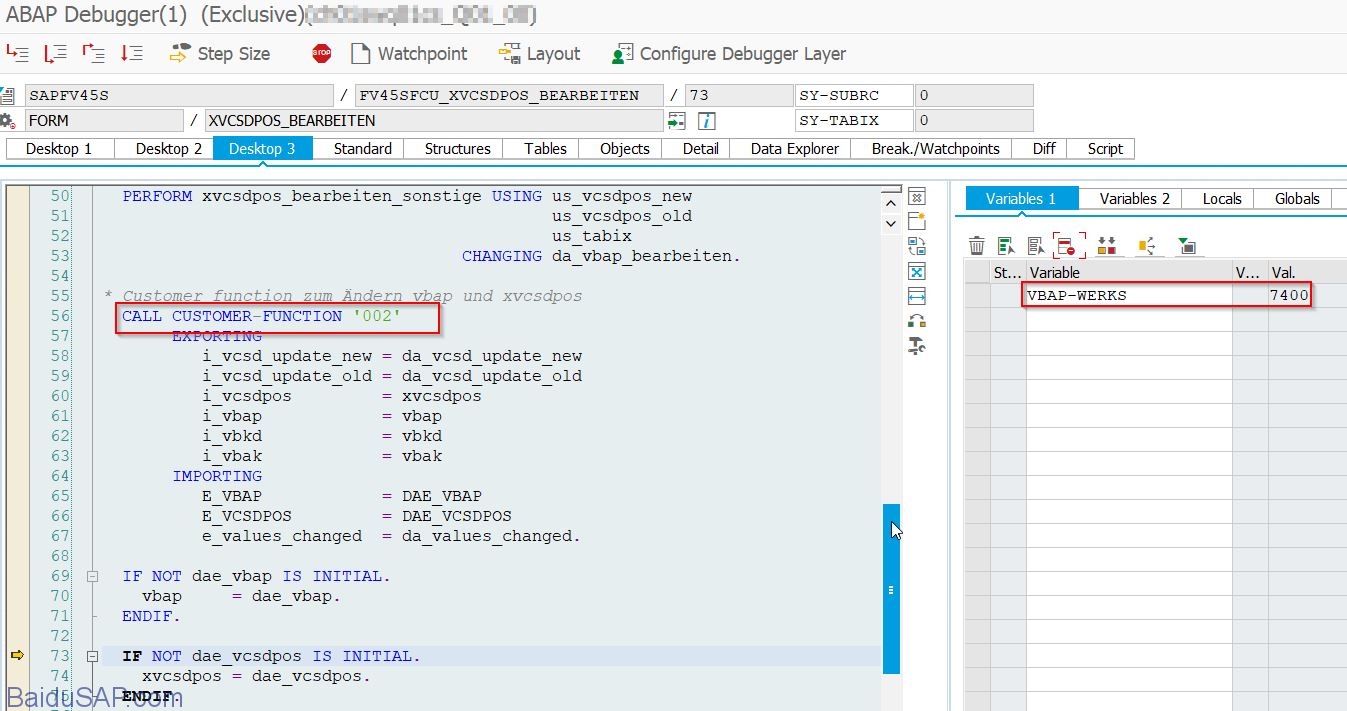
Task: Click the red Stop breakpoint icon
Action: [x=321, y=54]
